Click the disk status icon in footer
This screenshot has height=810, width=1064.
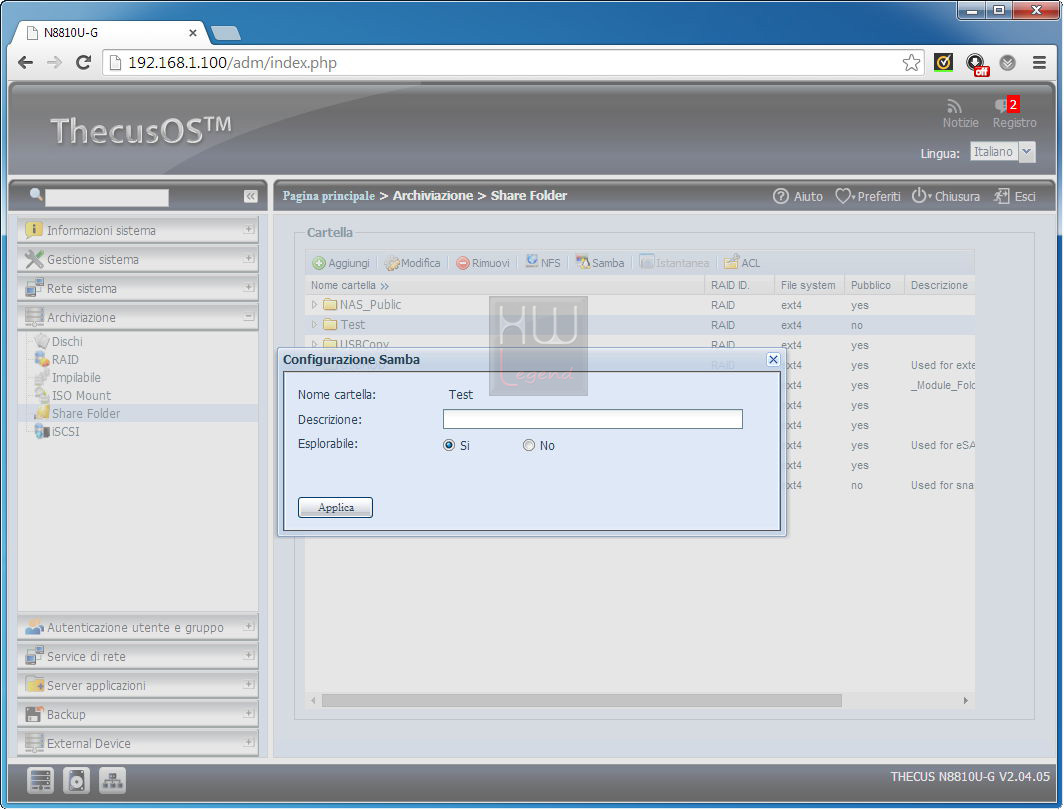click(76, 781)
